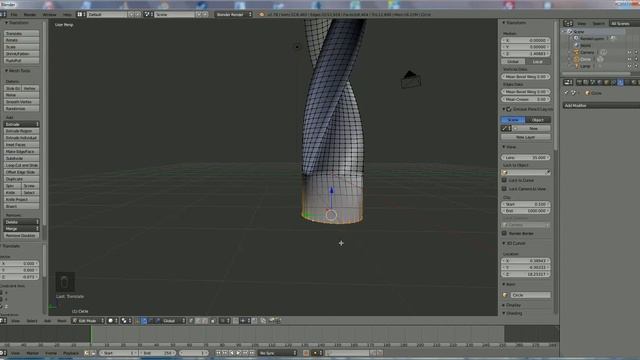The height and width of the screenshot is (360, 640).
Task: Toggle Lock to Cursor checkbox
Action: tap(504, 180)
